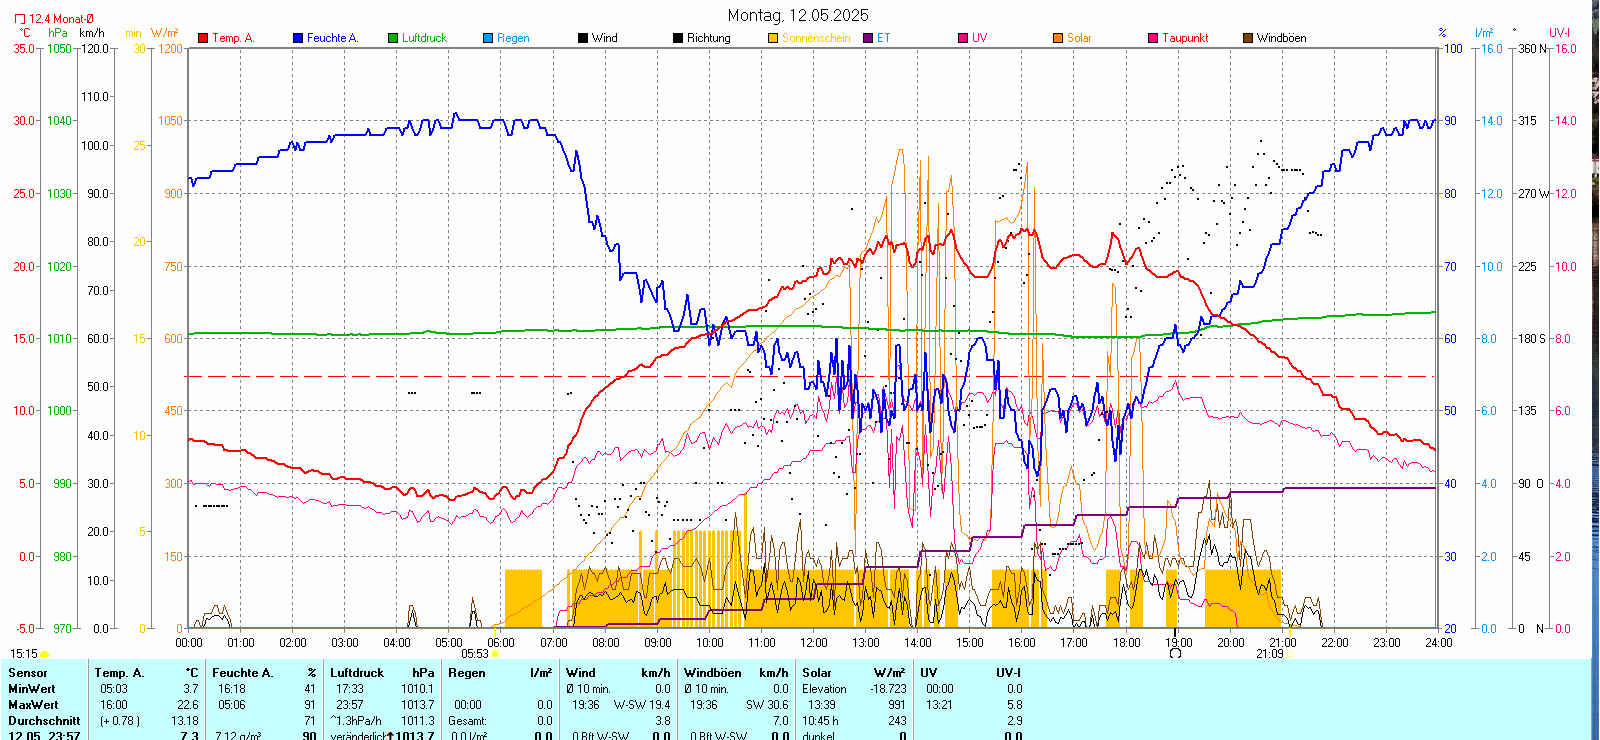Viewport: 1600px width, 740px height.
Task: Click the red Temp. A. legend square
Action: pos(203,38)
